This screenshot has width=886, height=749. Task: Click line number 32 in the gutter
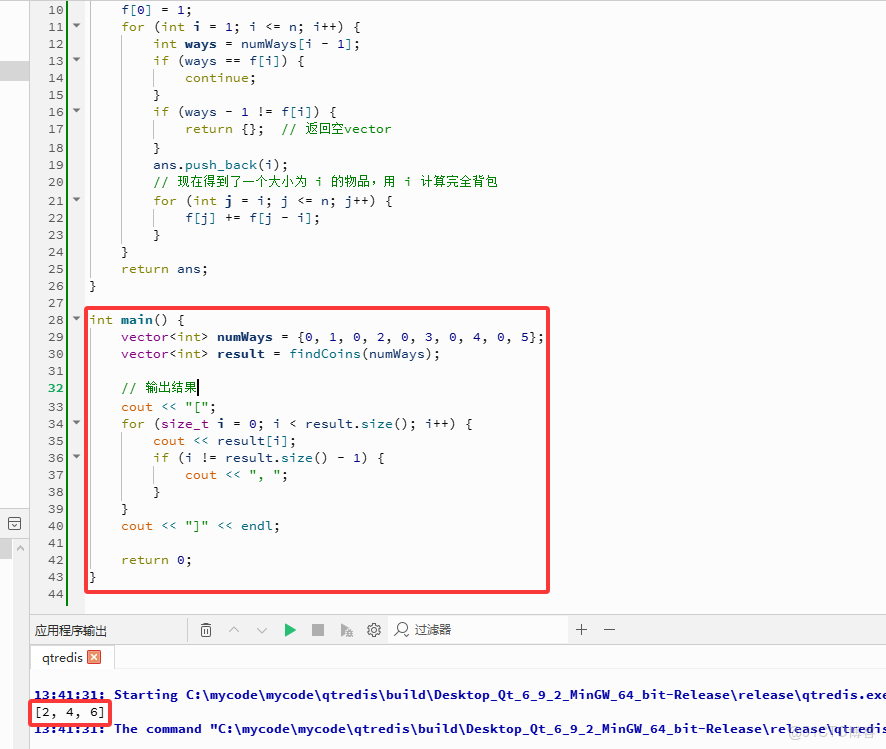tap(55, 388)
